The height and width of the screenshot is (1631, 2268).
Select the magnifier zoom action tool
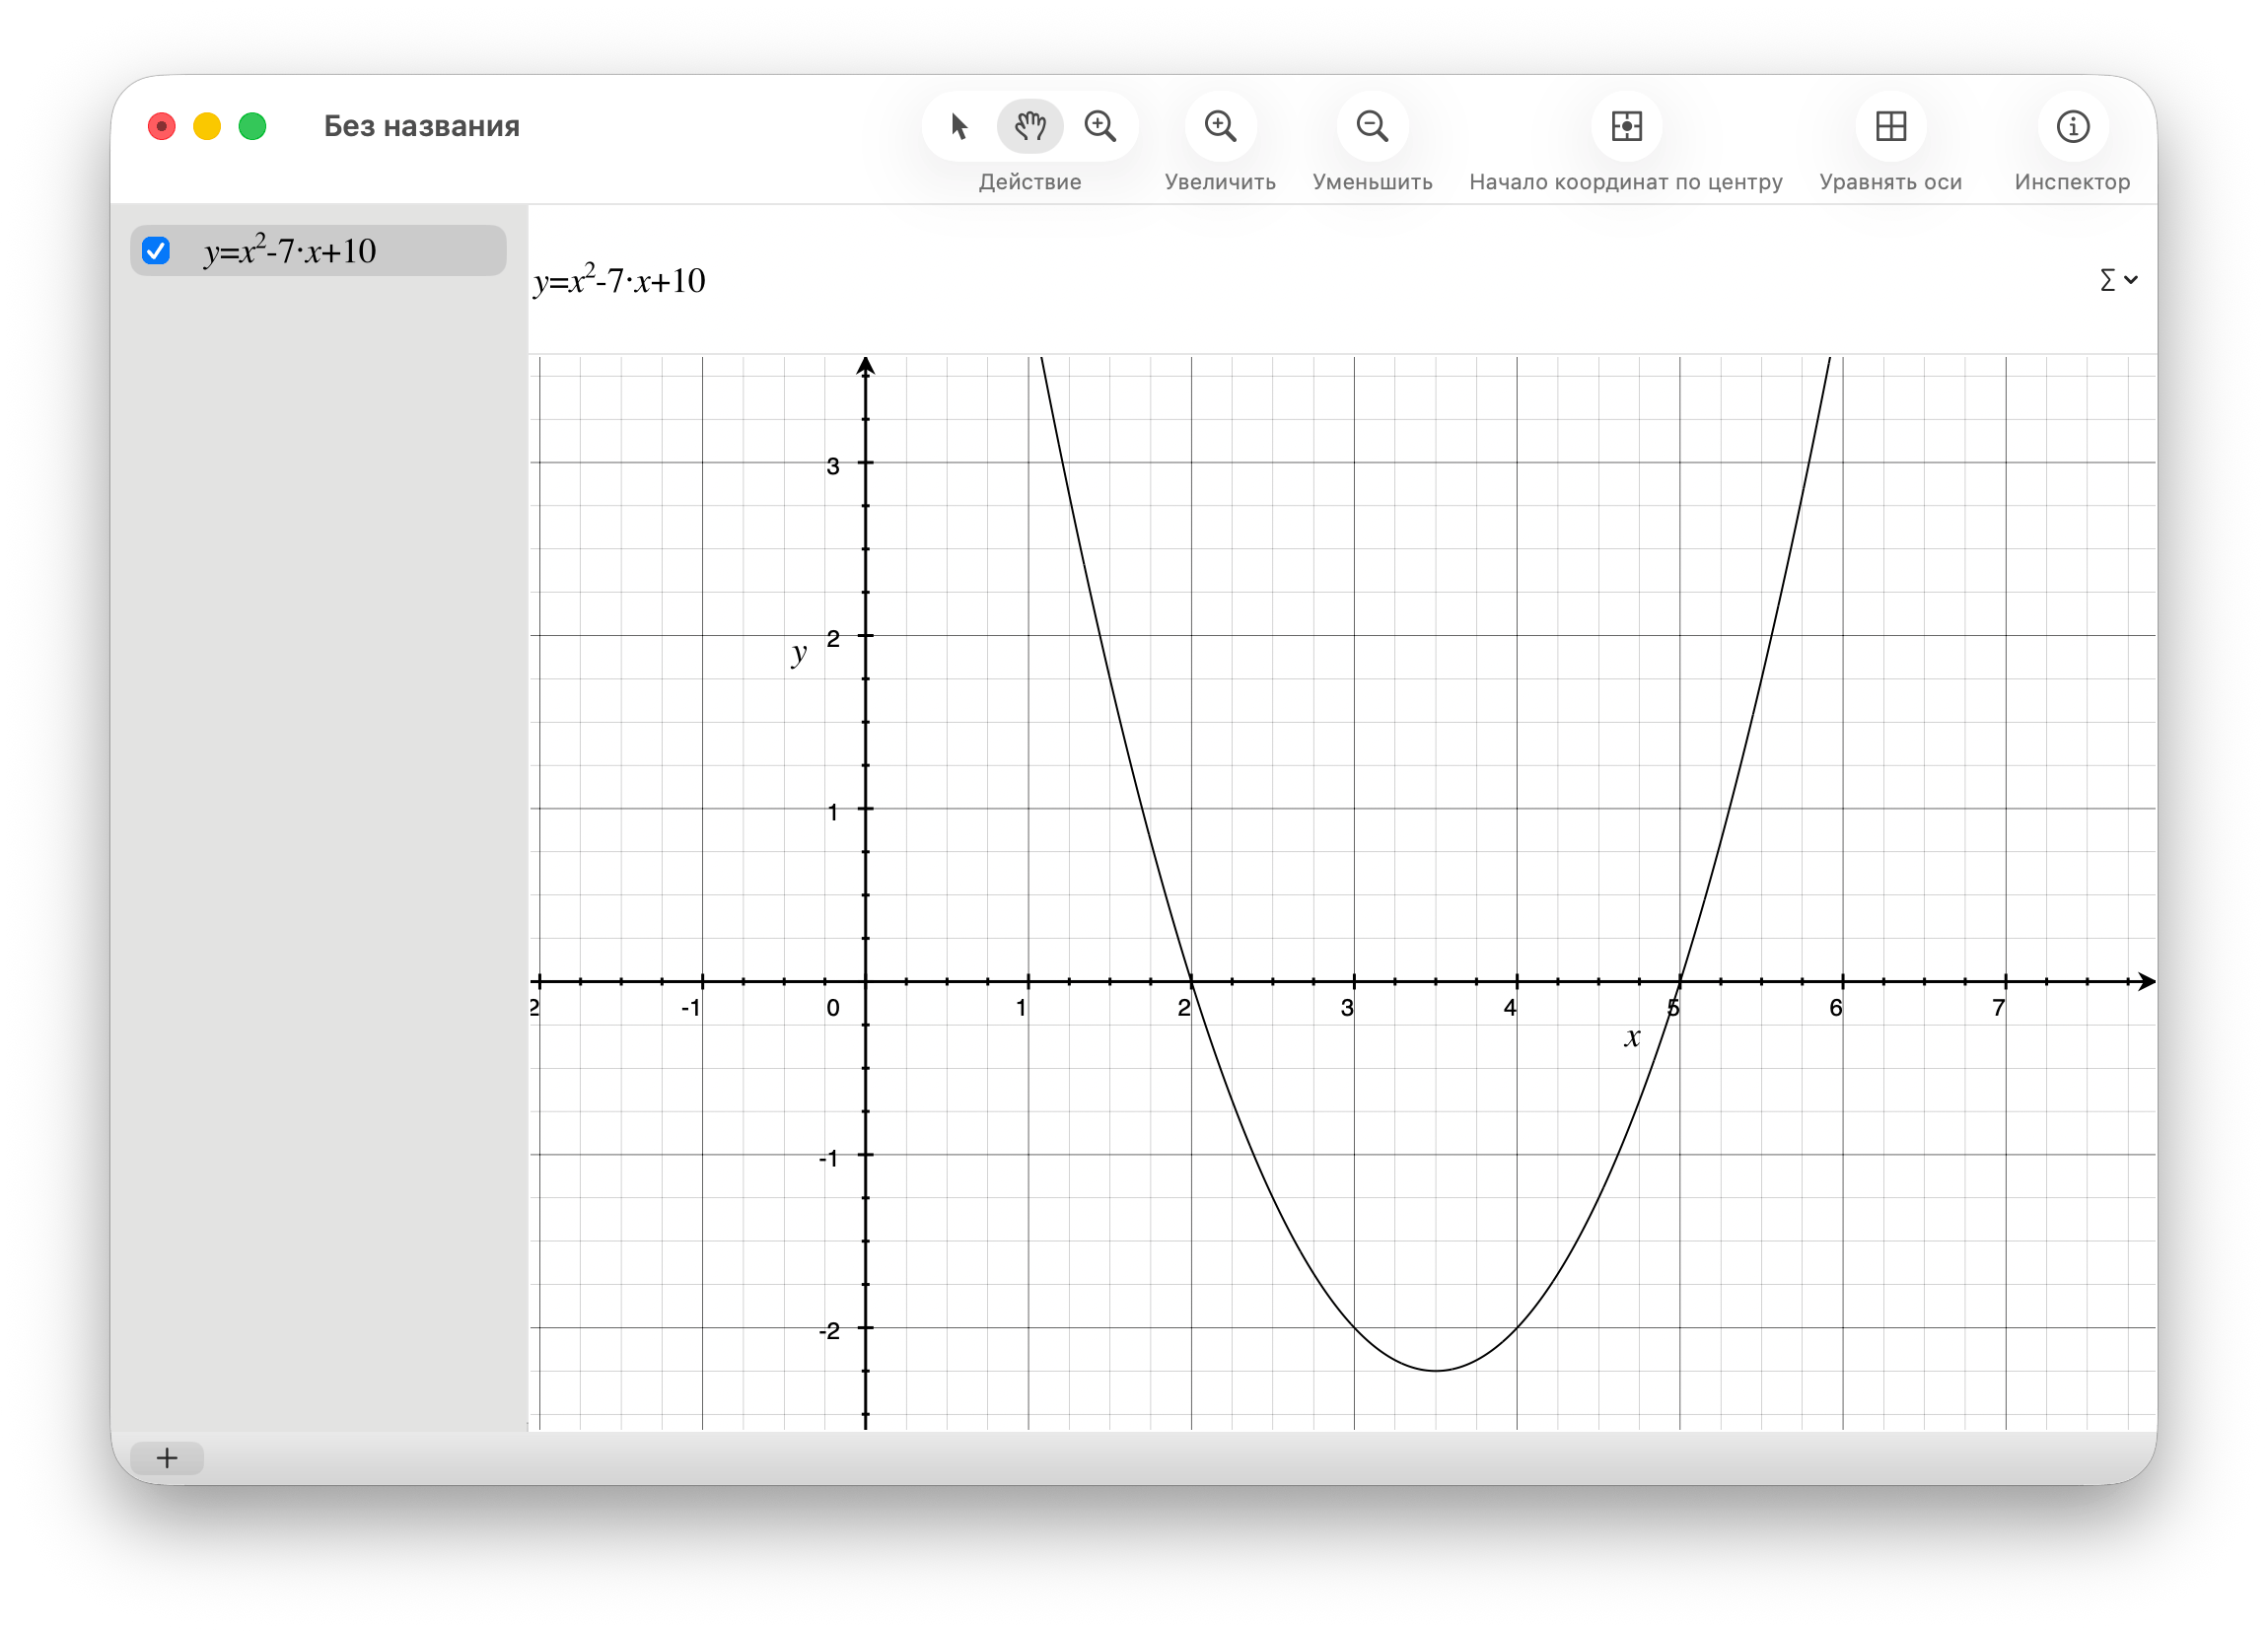[x=1100, y=126]
